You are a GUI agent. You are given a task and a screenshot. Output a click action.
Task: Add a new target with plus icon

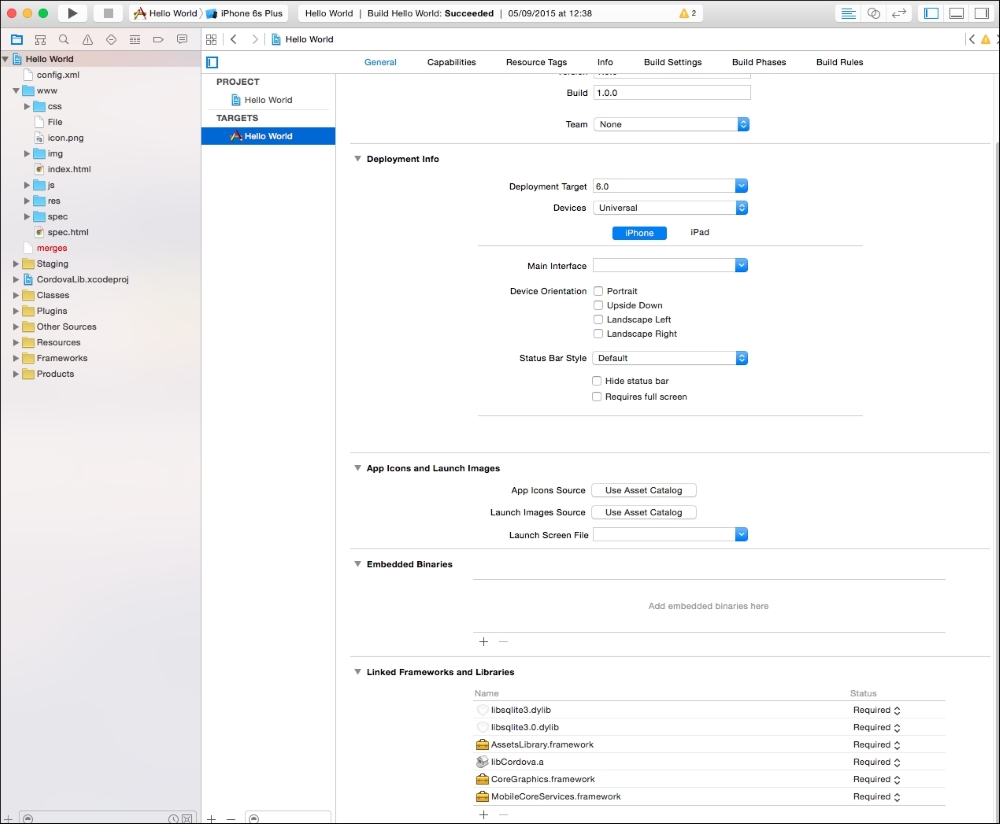(x=211, y=818)
